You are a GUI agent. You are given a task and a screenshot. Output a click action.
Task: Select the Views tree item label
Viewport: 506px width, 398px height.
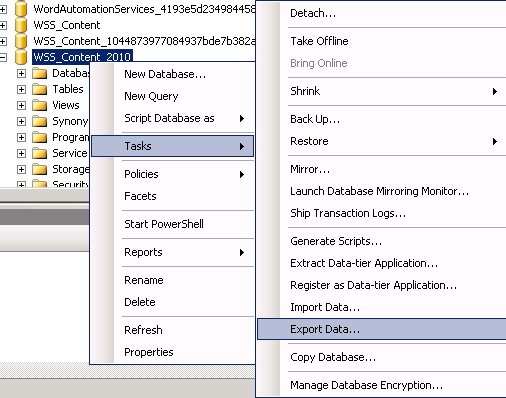pyautogui.click(x=66, y=105)
